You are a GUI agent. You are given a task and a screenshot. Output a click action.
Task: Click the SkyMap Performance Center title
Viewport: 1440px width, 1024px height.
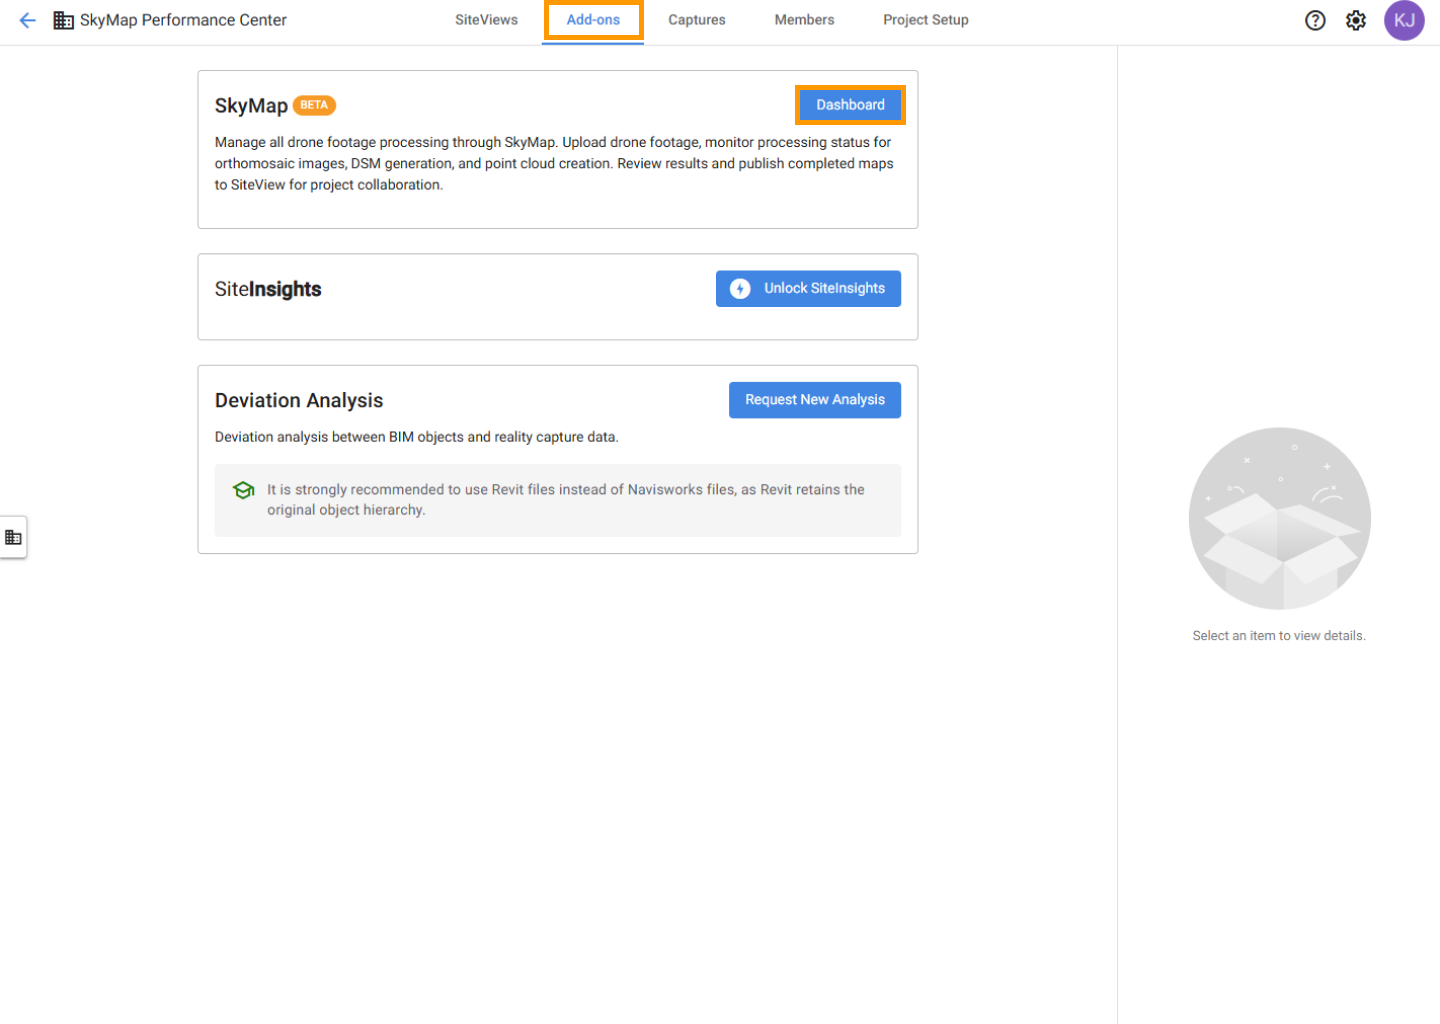point(183,20)
